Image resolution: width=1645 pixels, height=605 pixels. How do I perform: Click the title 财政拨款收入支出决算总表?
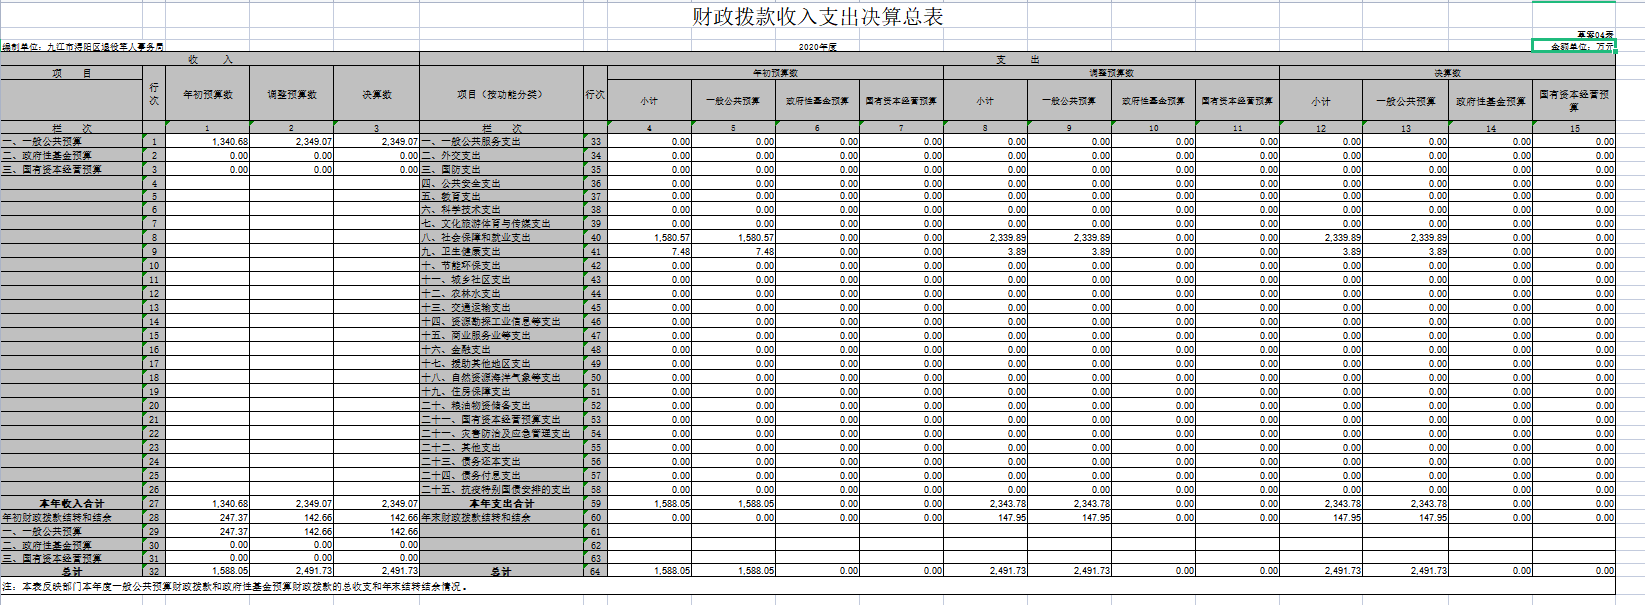pos(817,17)
